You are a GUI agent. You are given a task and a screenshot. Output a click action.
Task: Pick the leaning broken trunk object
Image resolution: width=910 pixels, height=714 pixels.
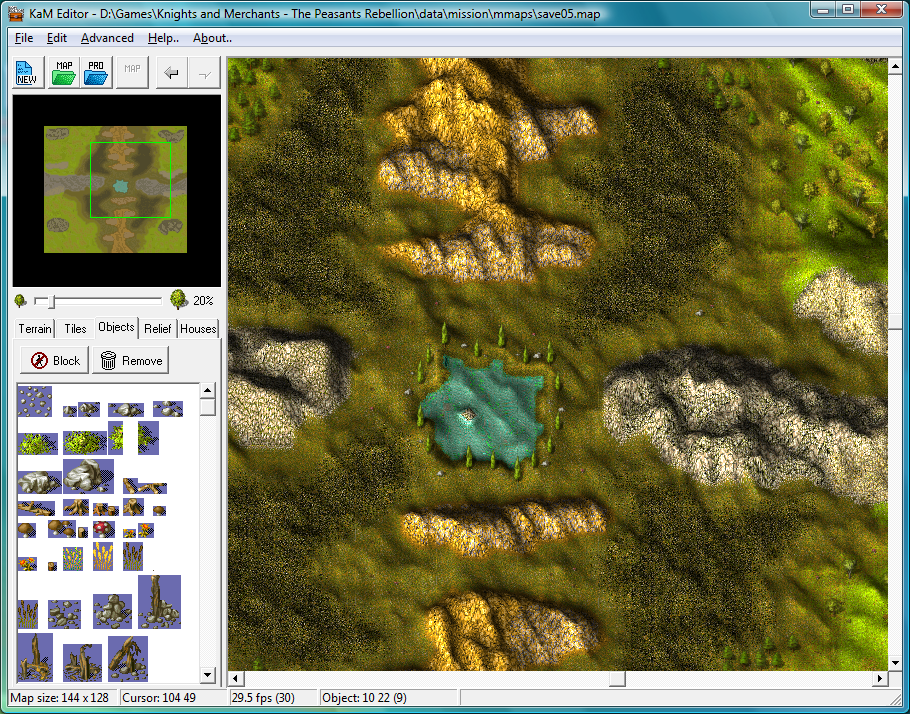128,658
